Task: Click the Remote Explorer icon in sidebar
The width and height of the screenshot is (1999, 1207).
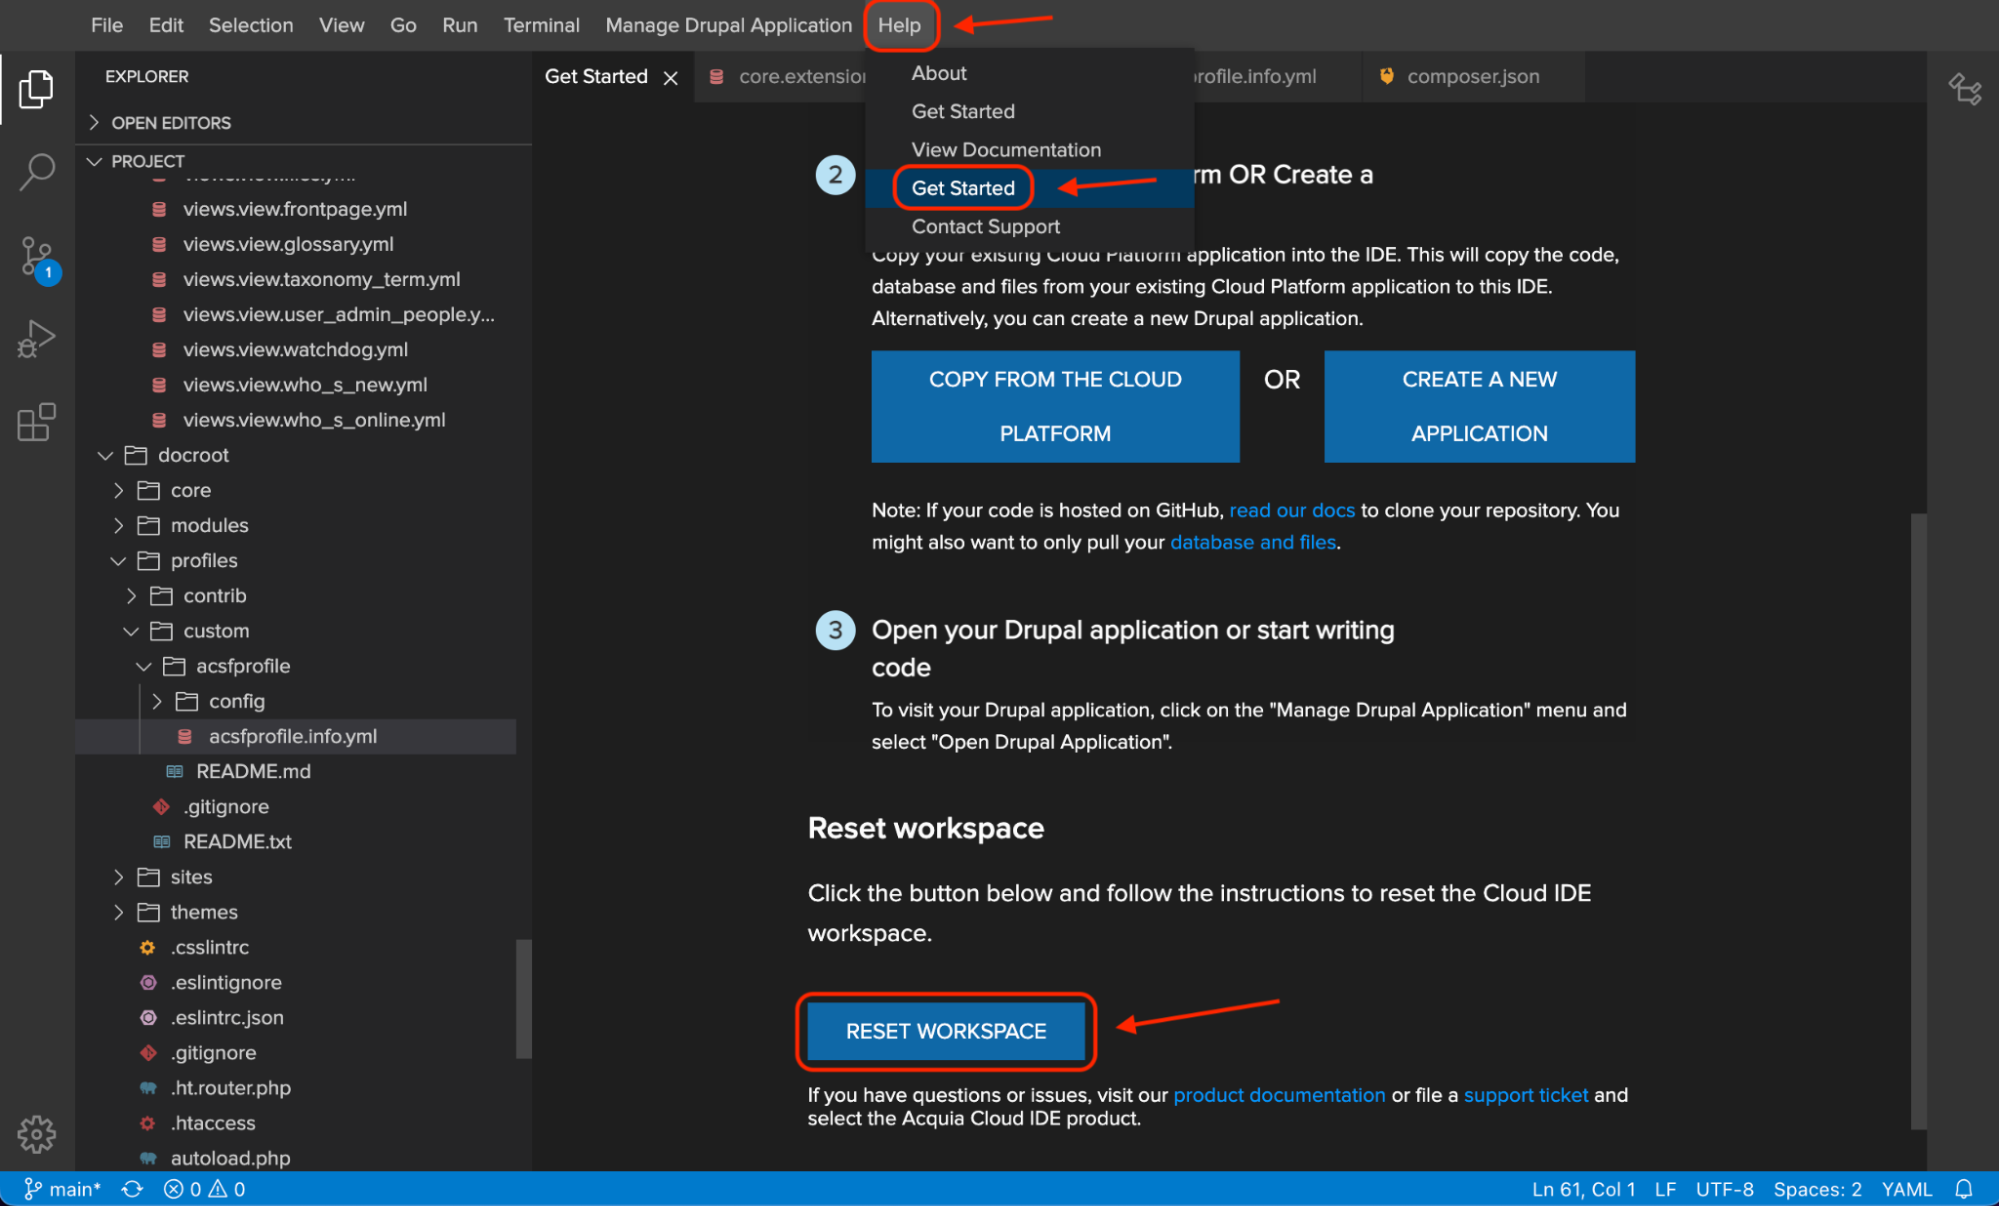Action: coord(1965,89)
